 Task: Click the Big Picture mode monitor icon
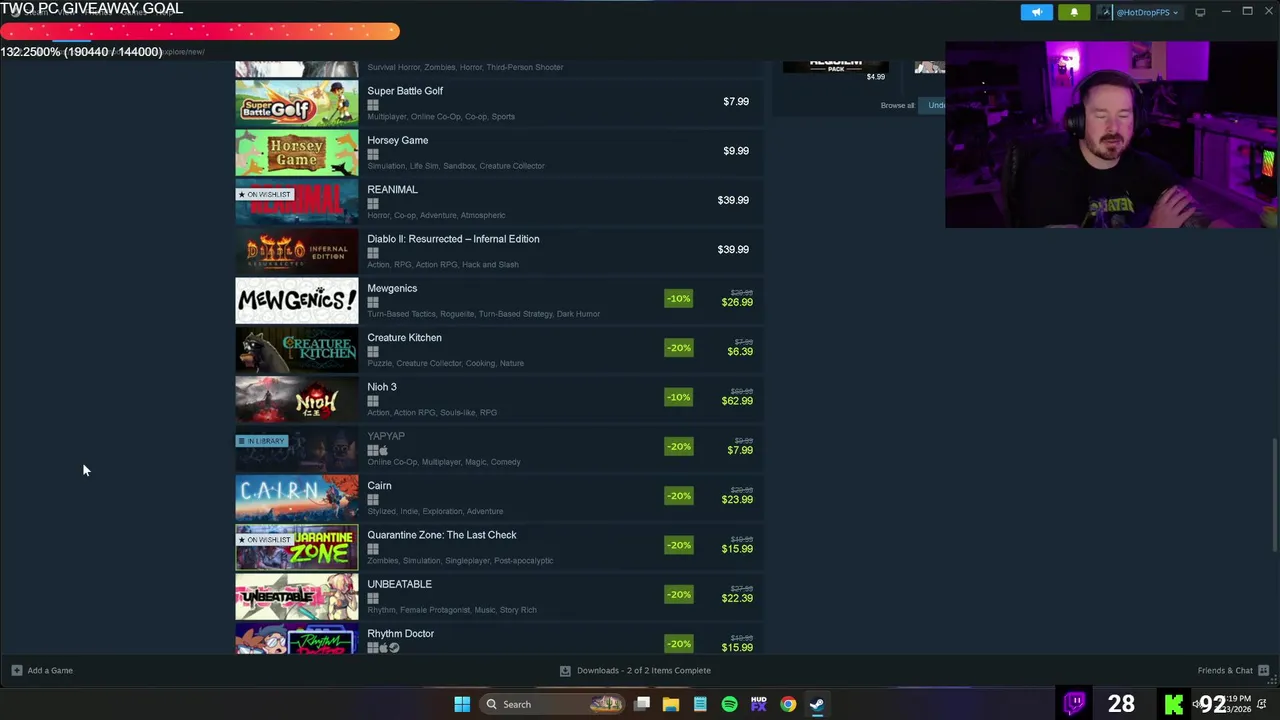1200,12
